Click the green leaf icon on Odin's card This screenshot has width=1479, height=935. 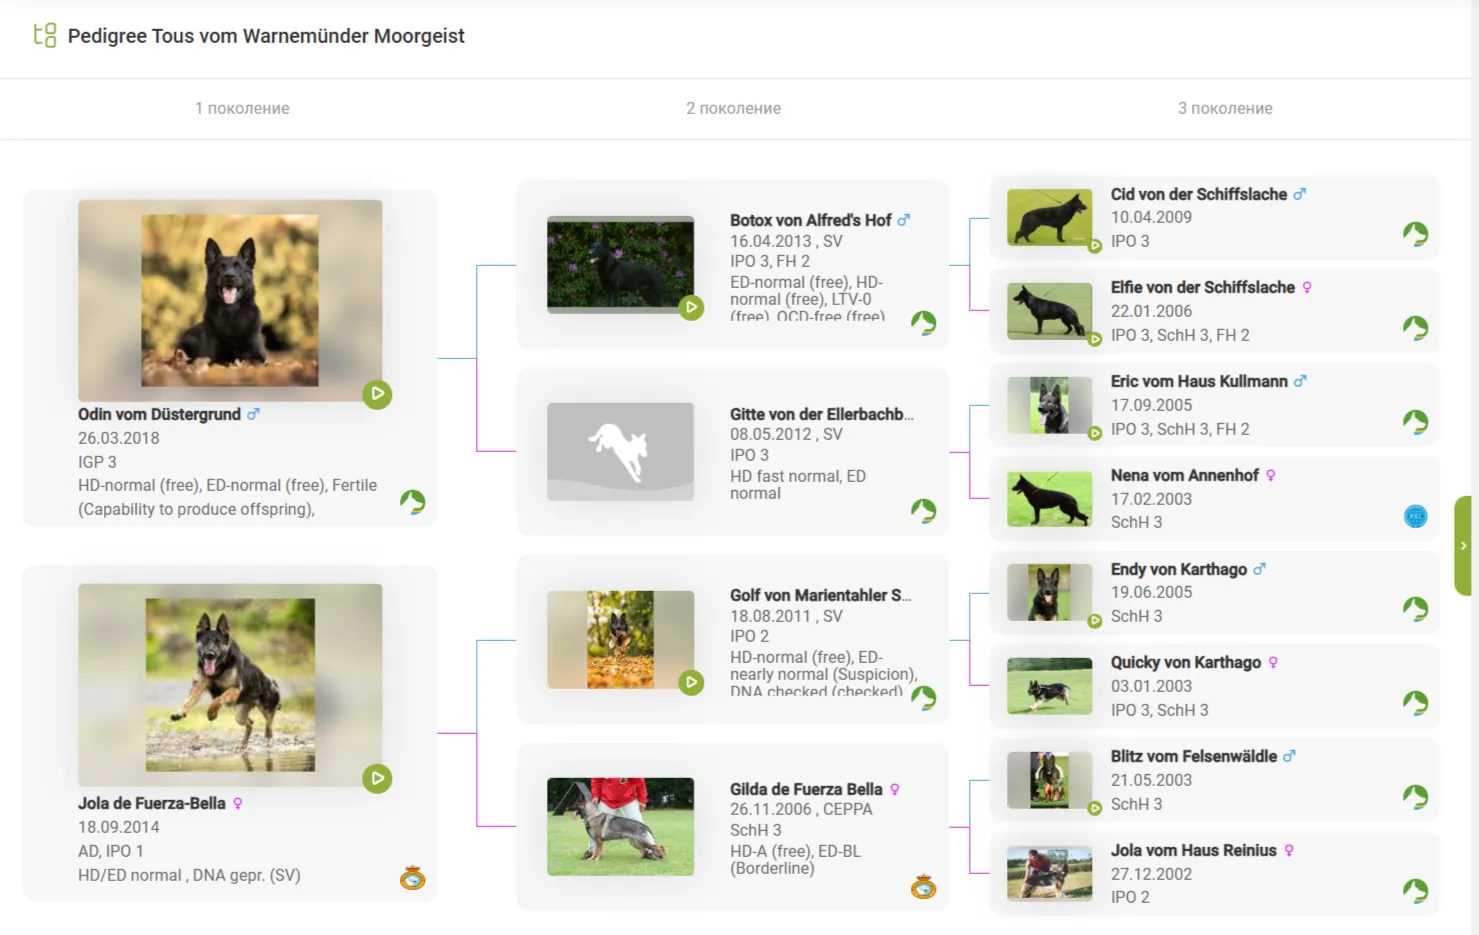[x=412, y=502]
